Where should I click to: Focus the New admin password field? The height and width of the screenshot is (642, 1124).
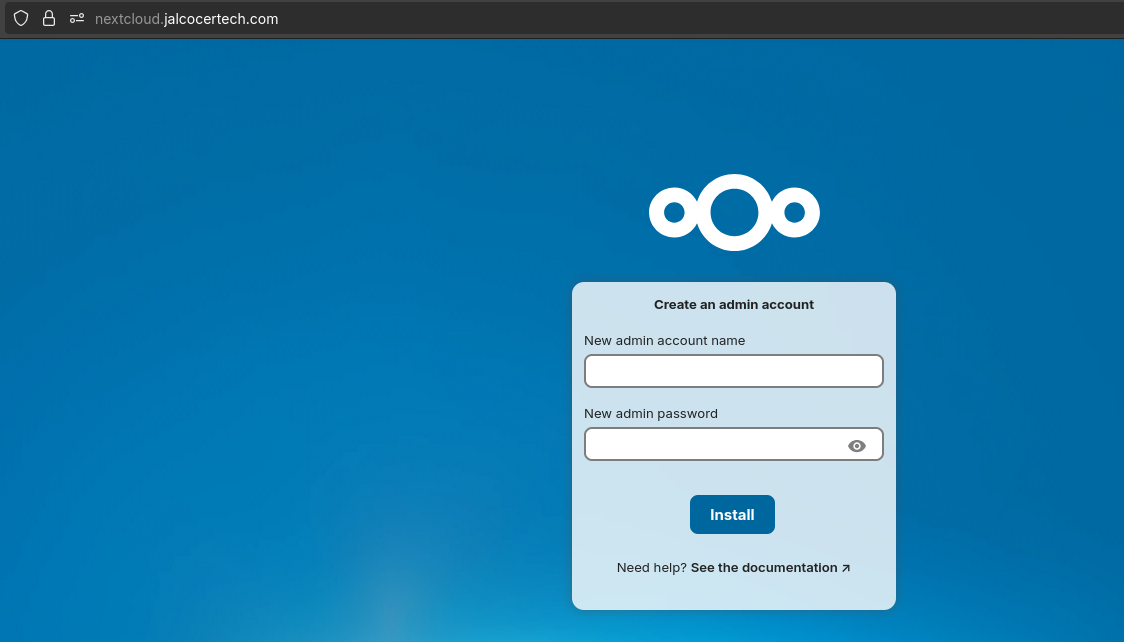tap(733, 444)
